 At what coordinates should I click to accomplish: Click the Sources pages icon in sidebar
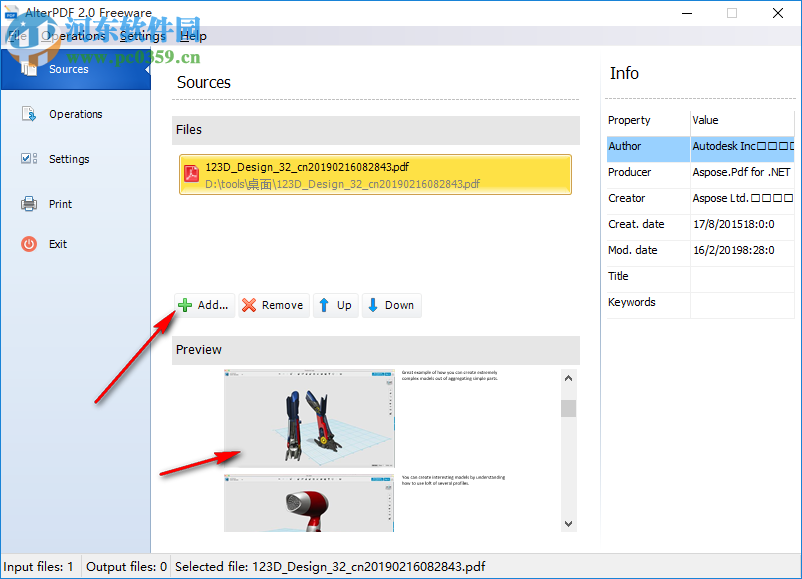point(29,69)
